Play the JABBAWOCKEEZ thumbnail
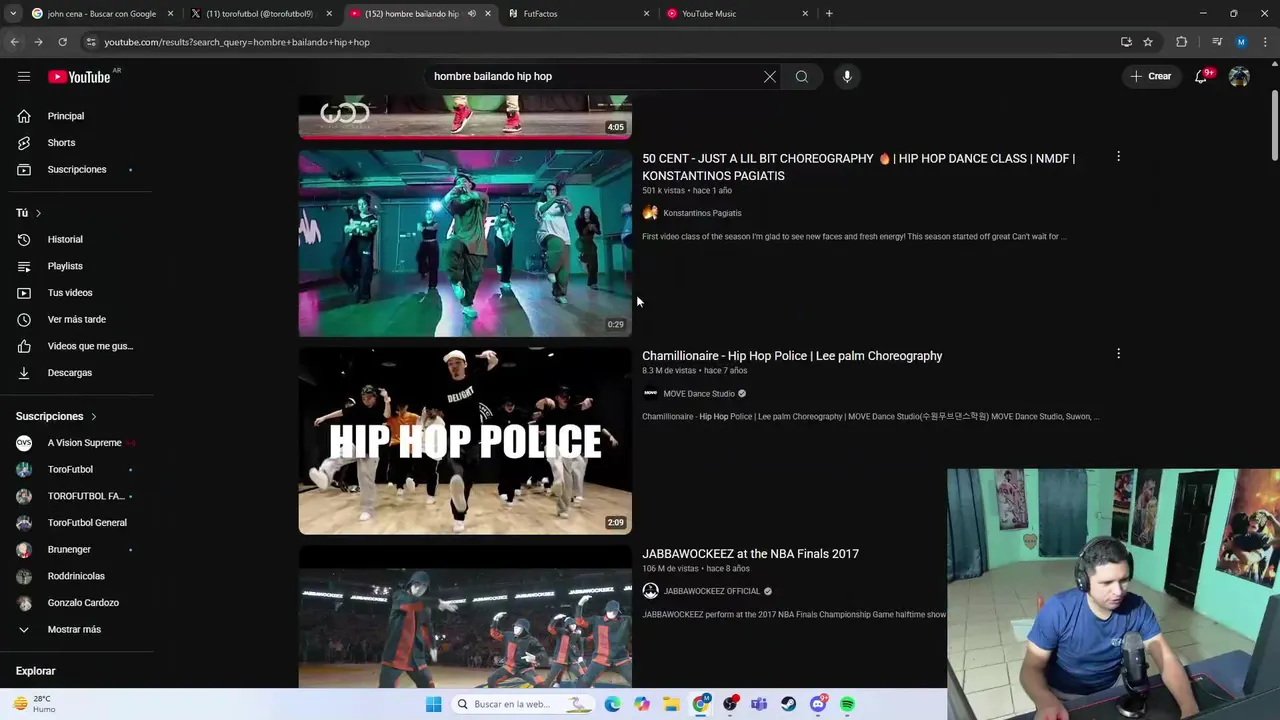Viewport: 1280px width, 720px height. [465, 618]
